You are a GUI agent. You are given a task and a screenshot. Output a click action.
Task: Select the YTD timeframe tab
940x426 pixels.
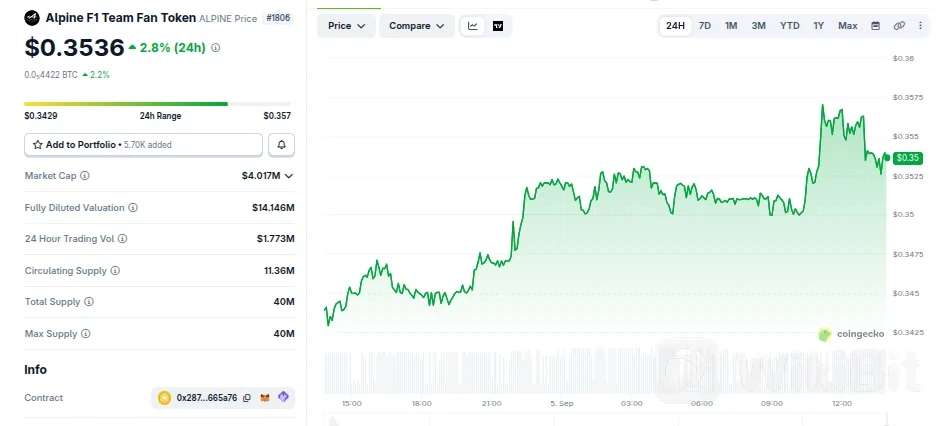tap(790, 26)
